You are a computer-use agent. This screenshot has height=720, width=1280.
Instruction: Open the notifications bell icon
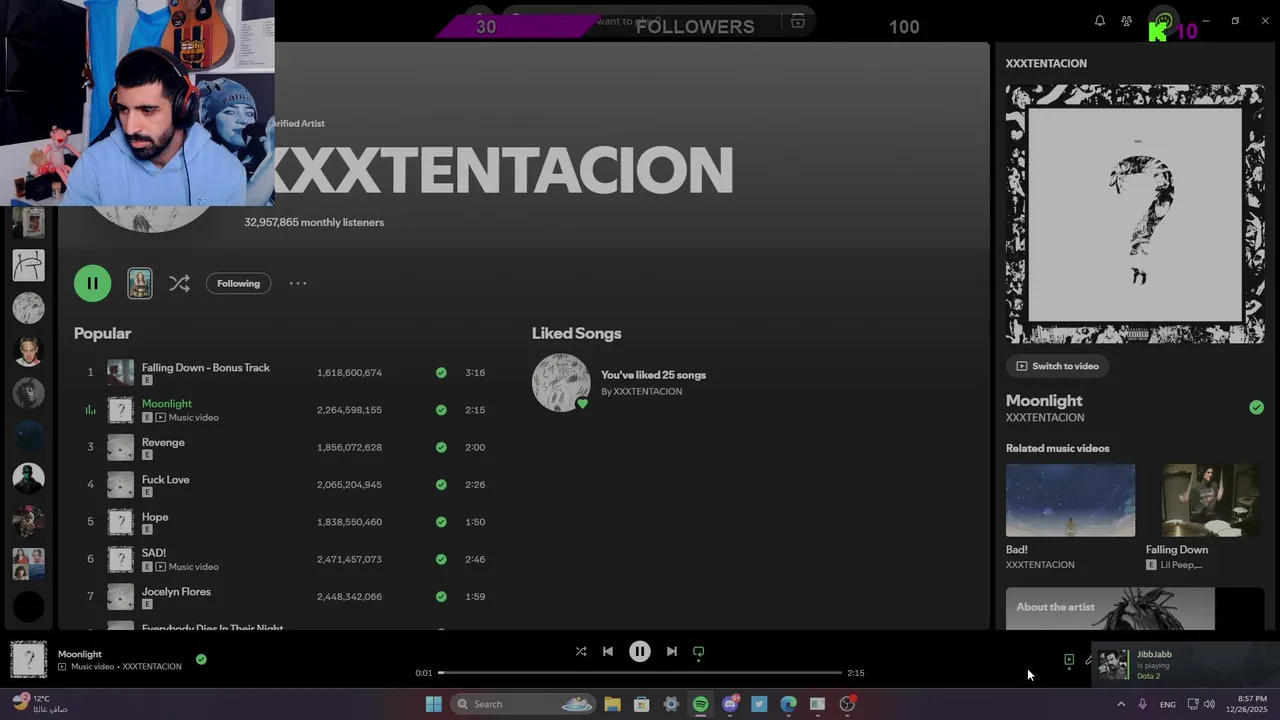[1100, 21]
